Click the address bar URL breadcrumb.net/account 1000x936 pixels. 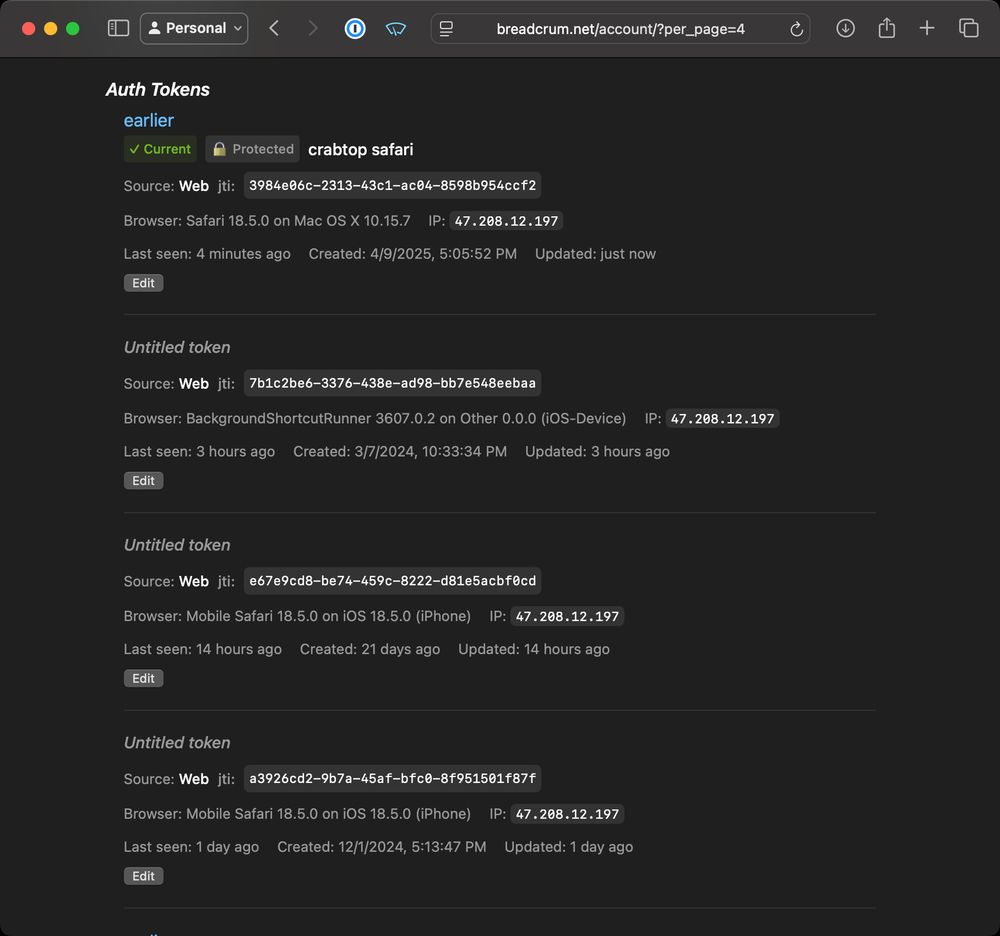tap(621, 29)
